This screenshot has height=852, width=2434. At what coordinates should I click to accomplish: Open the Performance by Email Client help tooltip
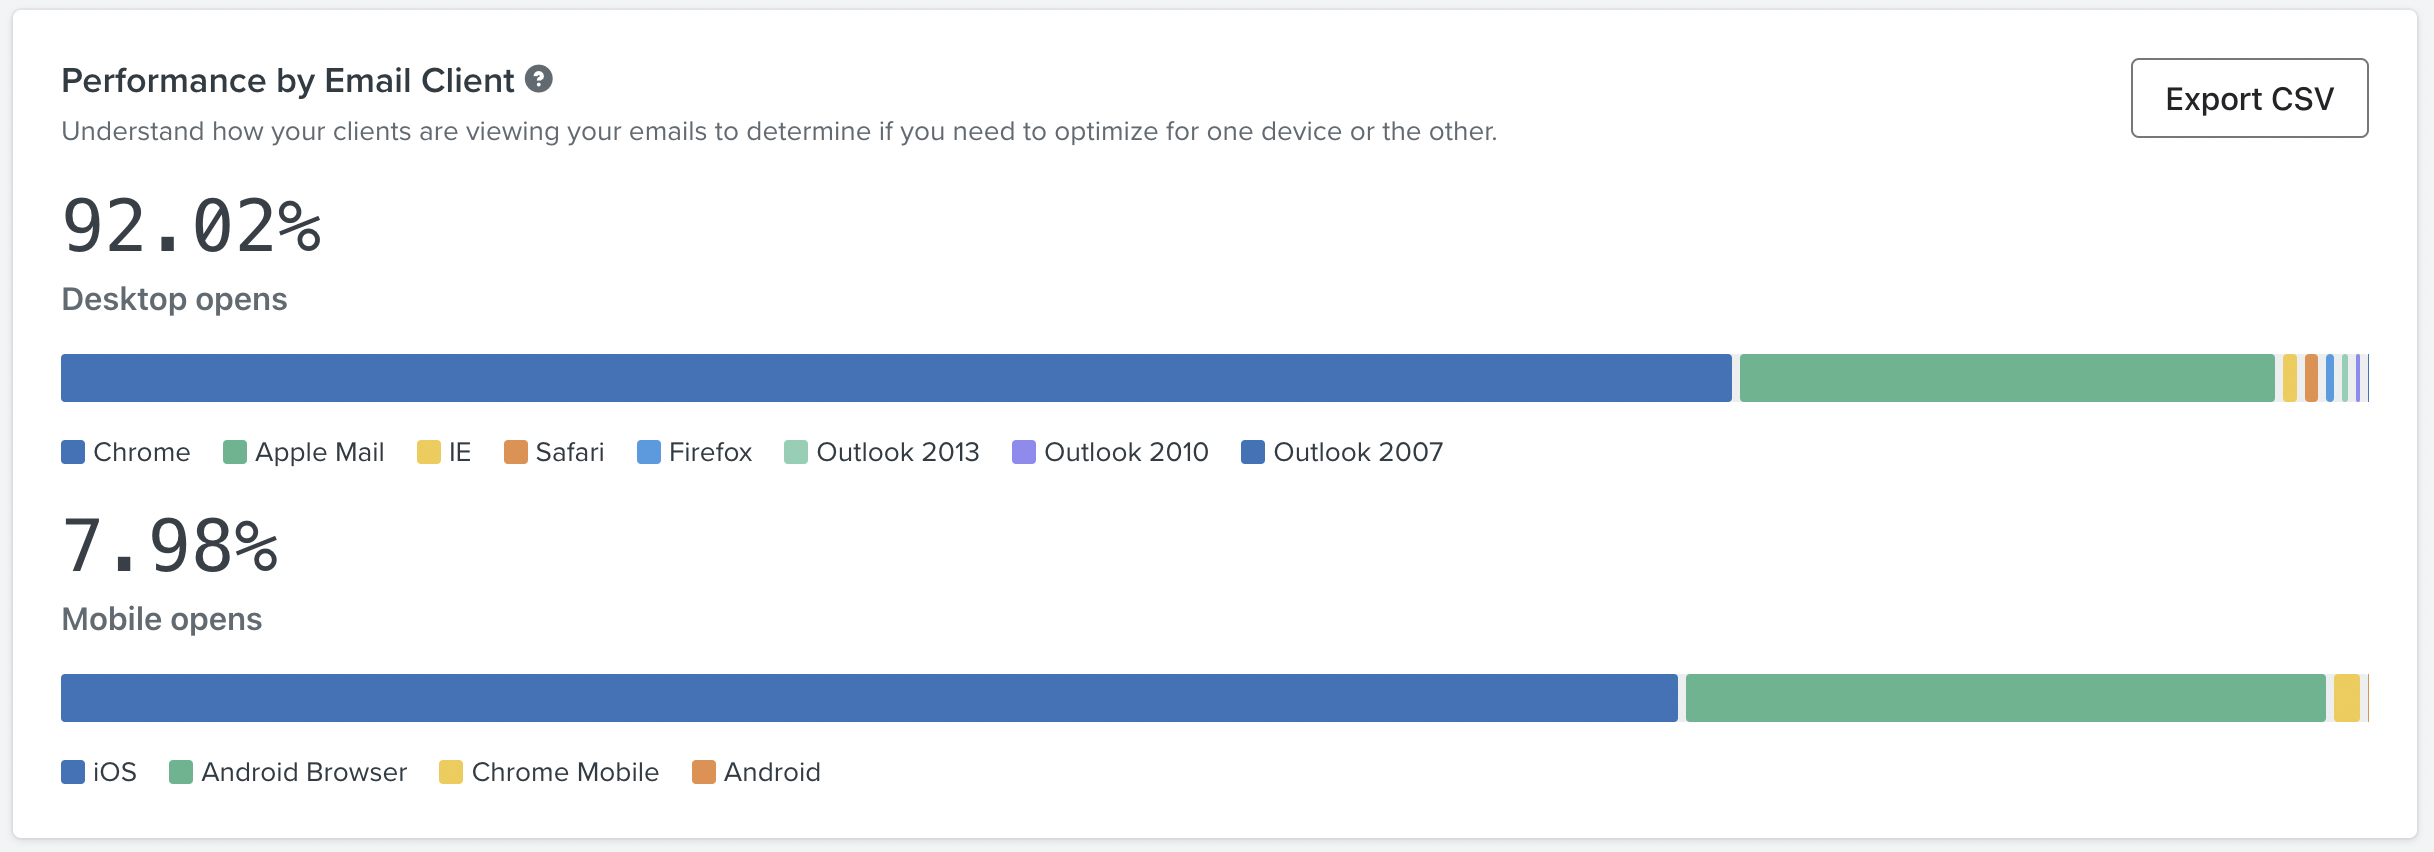point(540,80)
